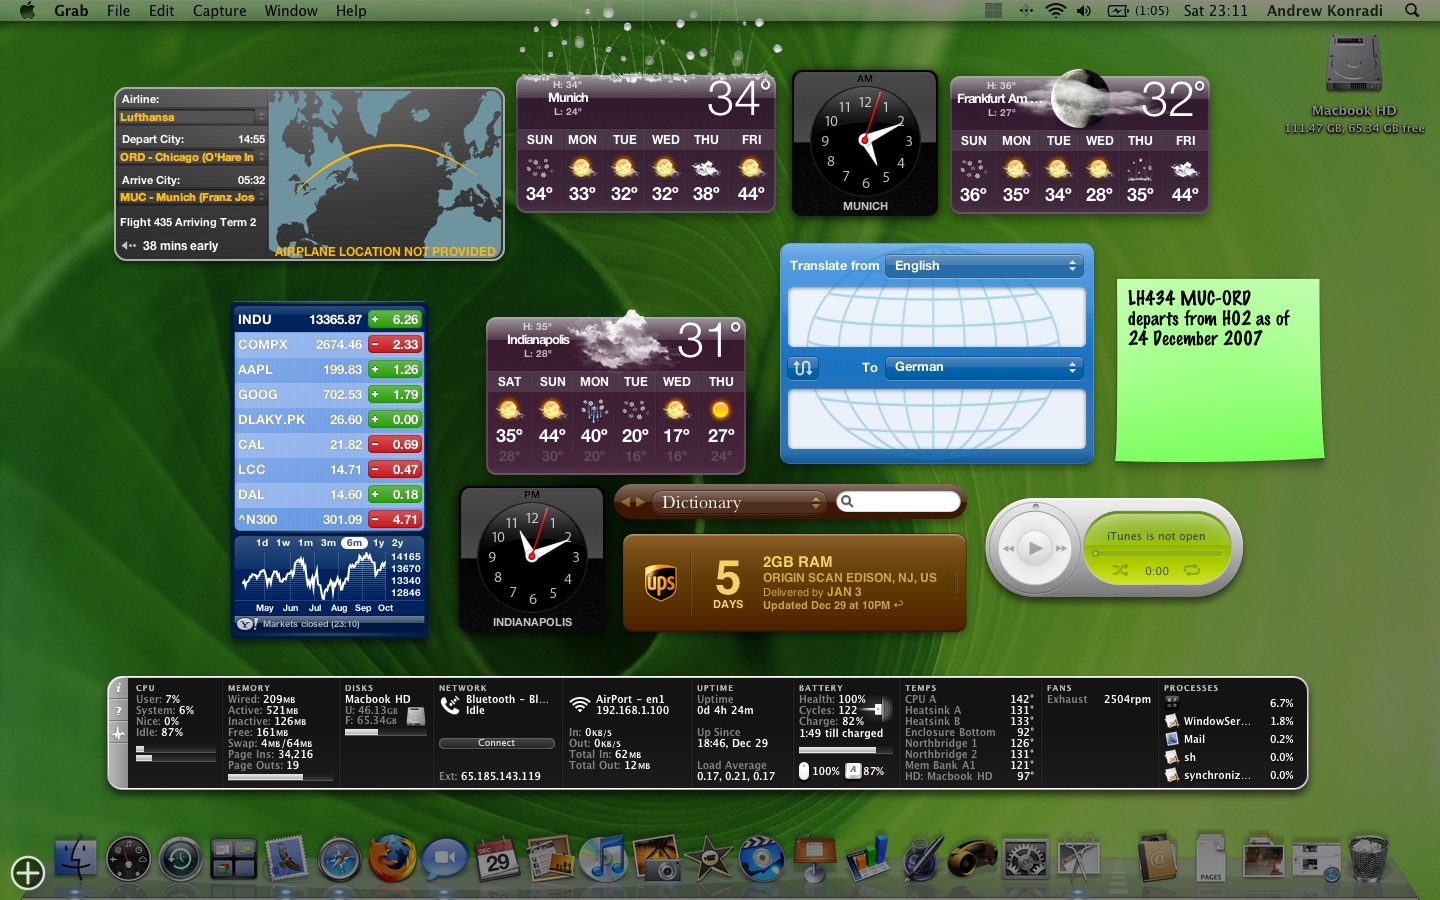This screenshot has height=900, width=1440.
Task: Click Play button in iTunes widget
Action: coord(1035,548)
